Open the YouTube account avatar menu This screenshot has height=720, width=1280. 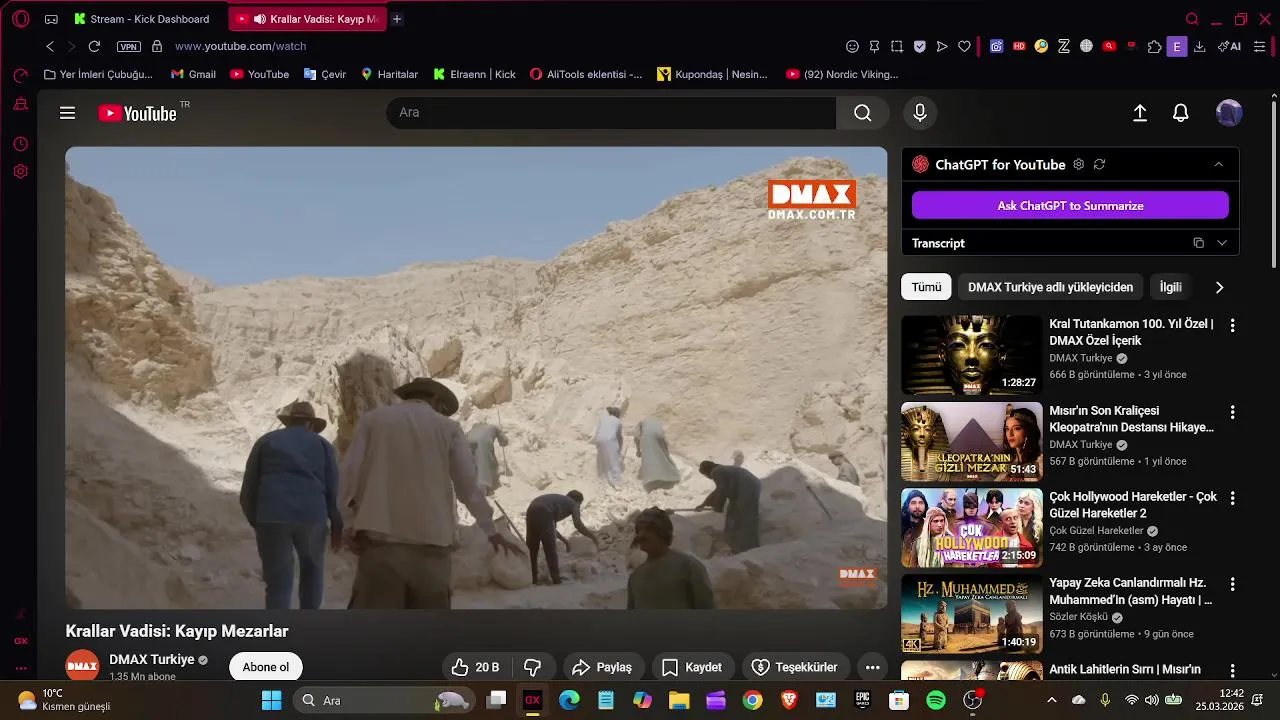(1229, 113)
